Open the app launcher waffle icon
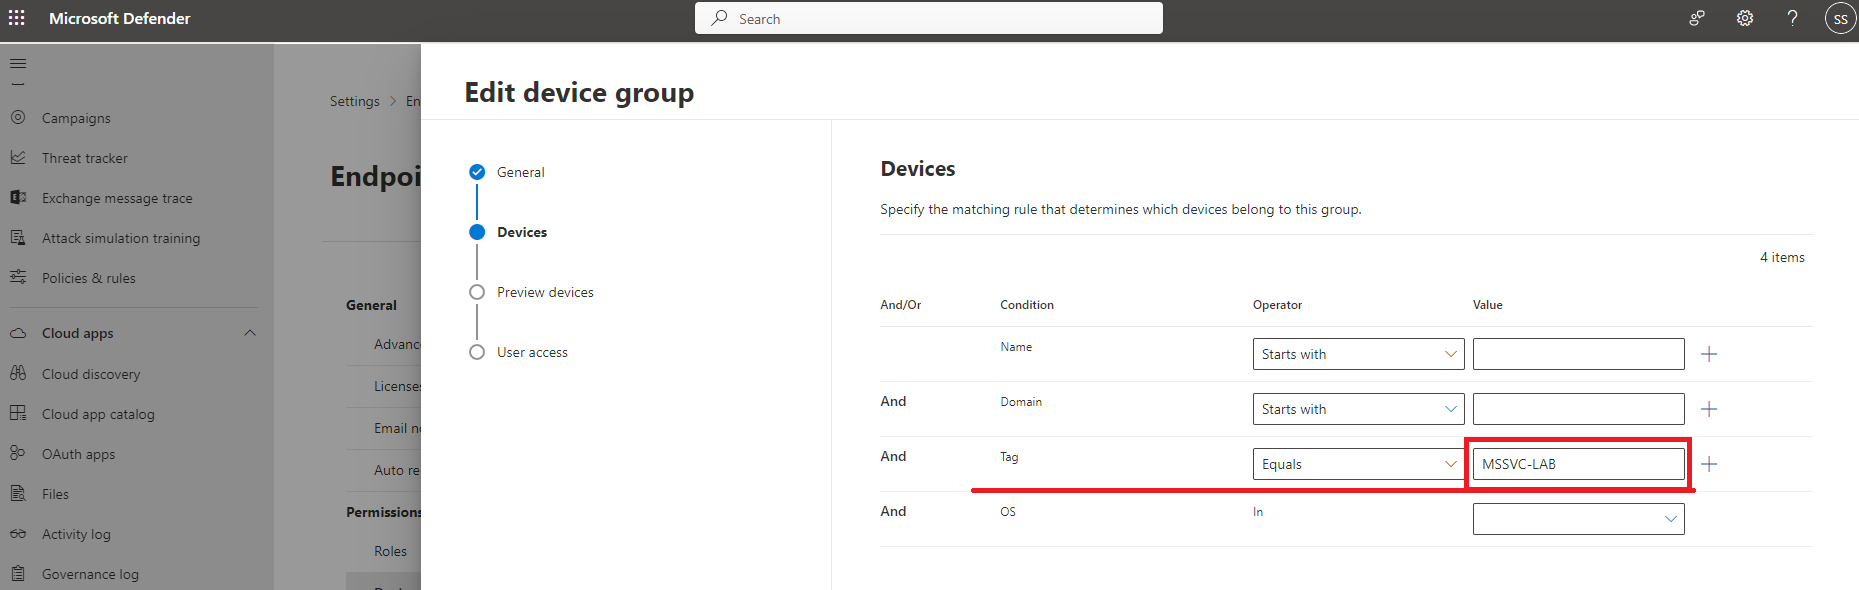The width and height of the screenshot is (1859, 590). (x=17, y=18)
